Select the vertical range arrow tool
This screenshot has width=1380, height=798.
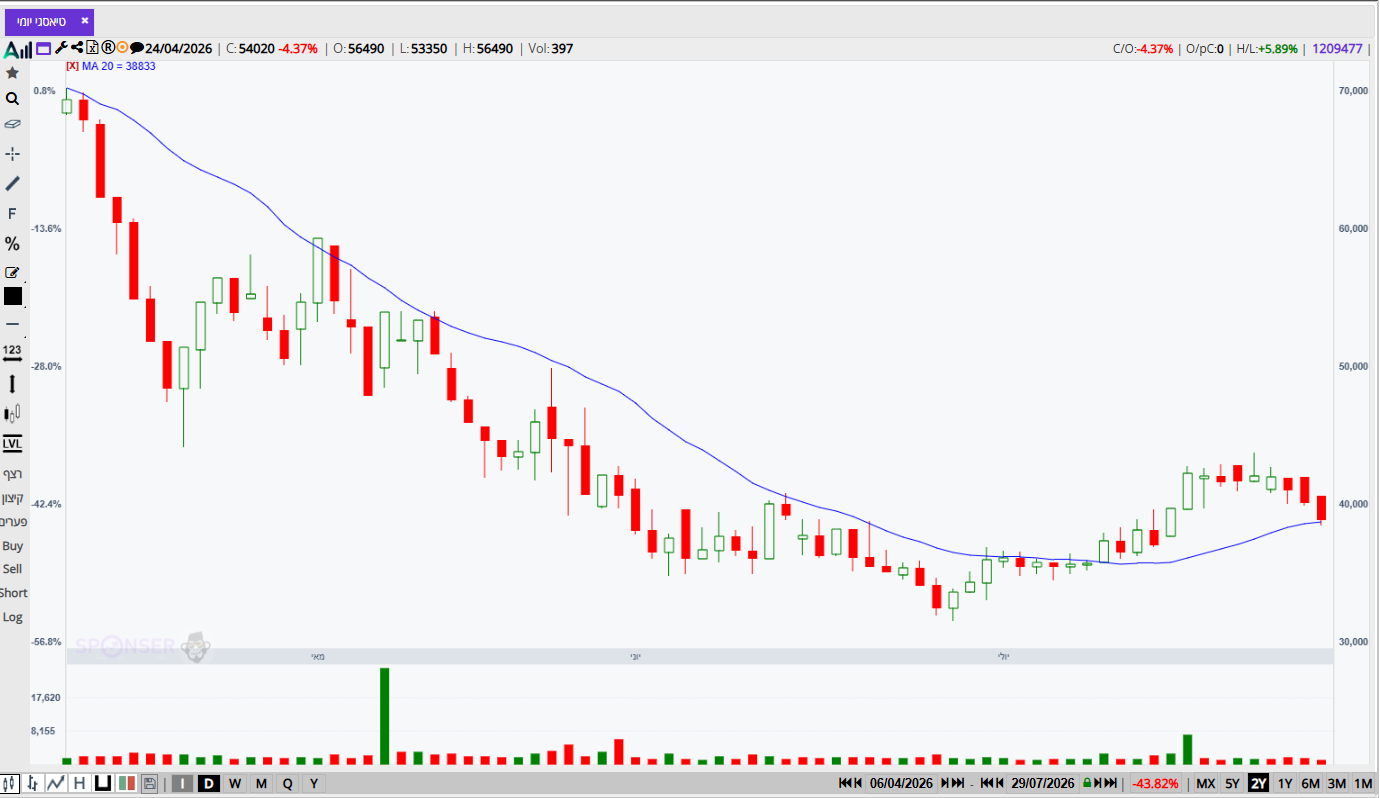[12, 384]
